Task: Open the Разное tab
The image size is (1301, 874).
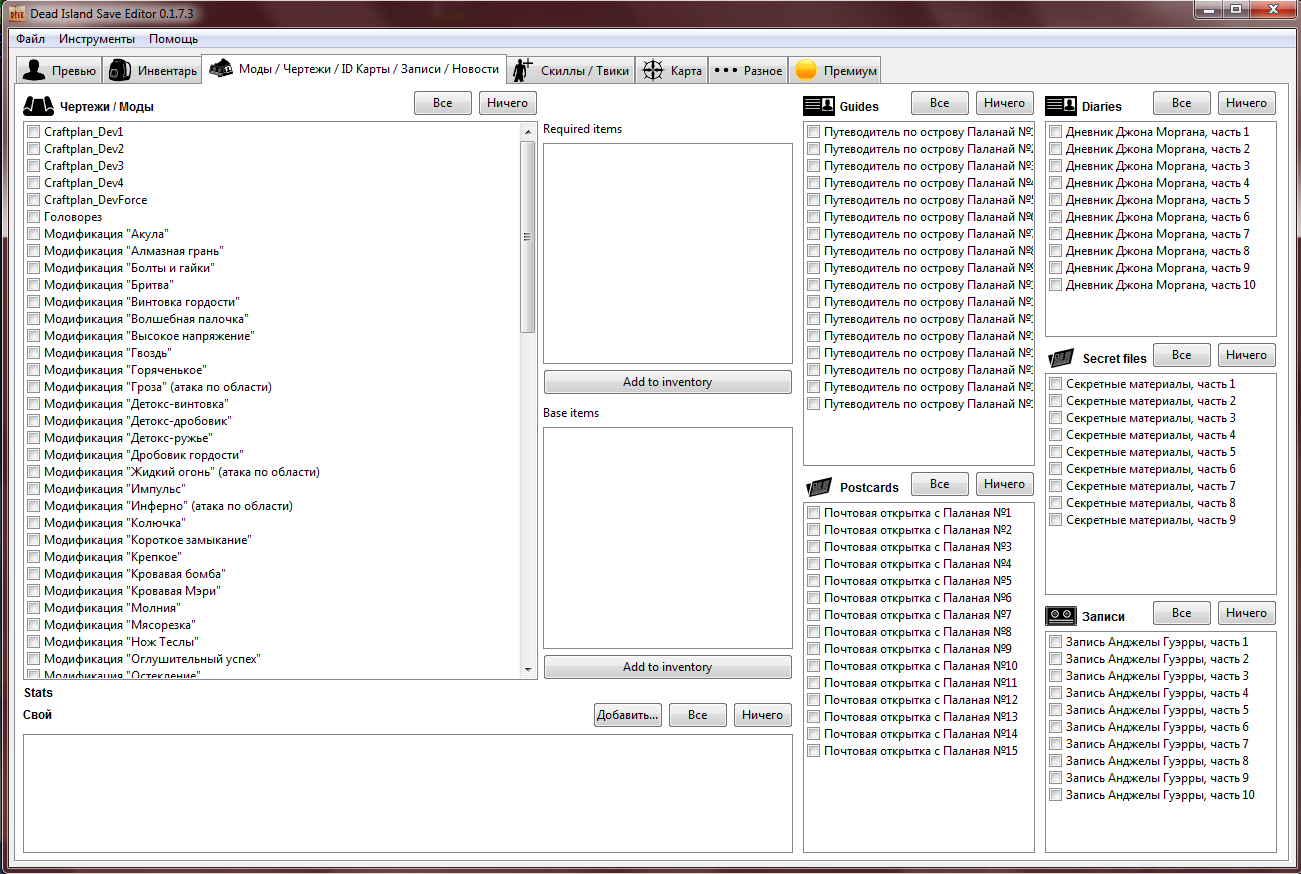Action: point(748,70)
